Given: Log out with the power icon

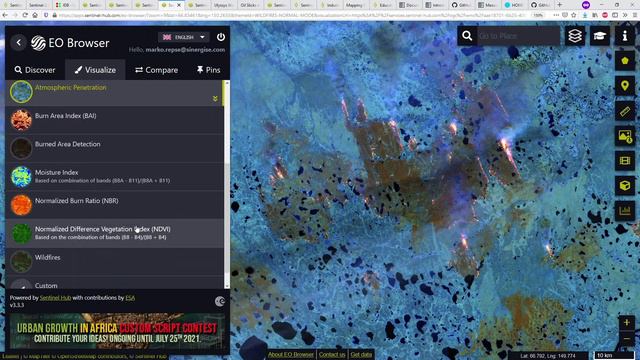Looking at the screenshot, I should pos(221,37).
